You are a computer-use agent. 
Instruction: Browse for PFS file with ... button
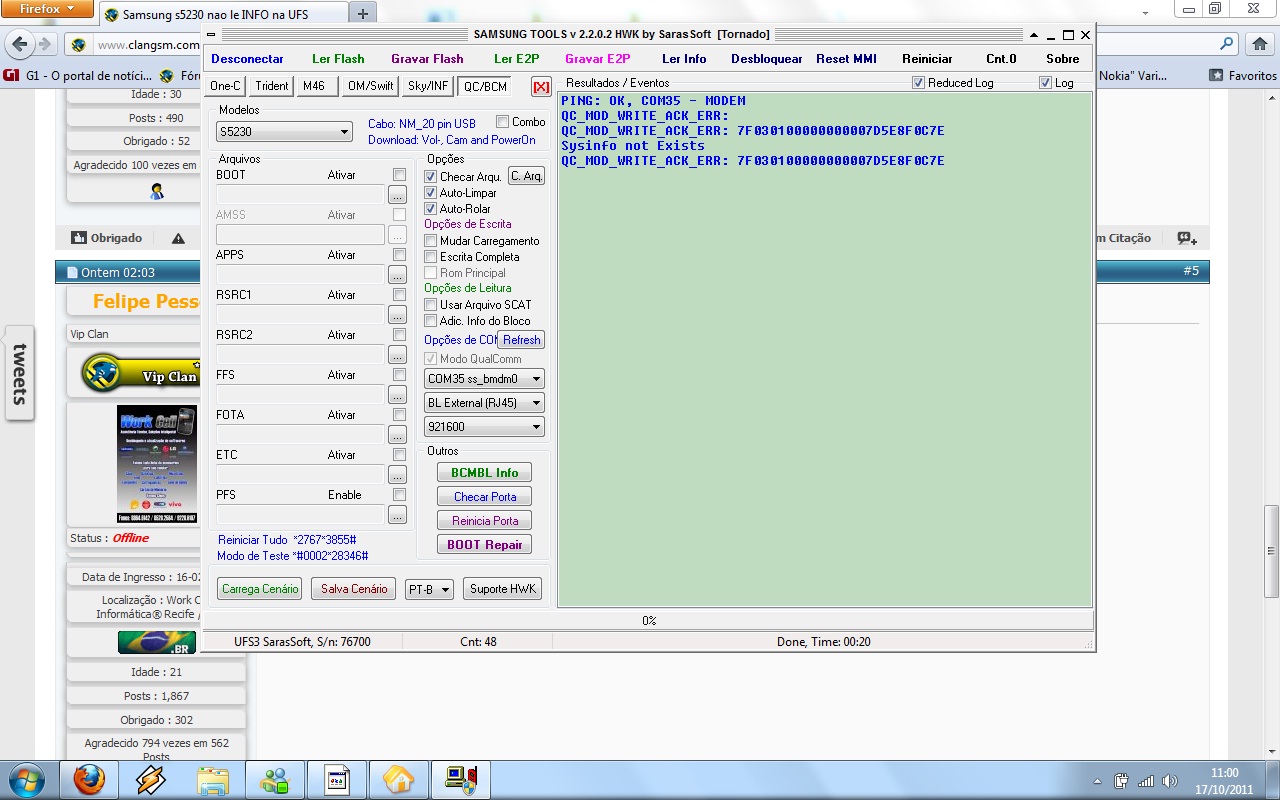click(x=397, y=515)
